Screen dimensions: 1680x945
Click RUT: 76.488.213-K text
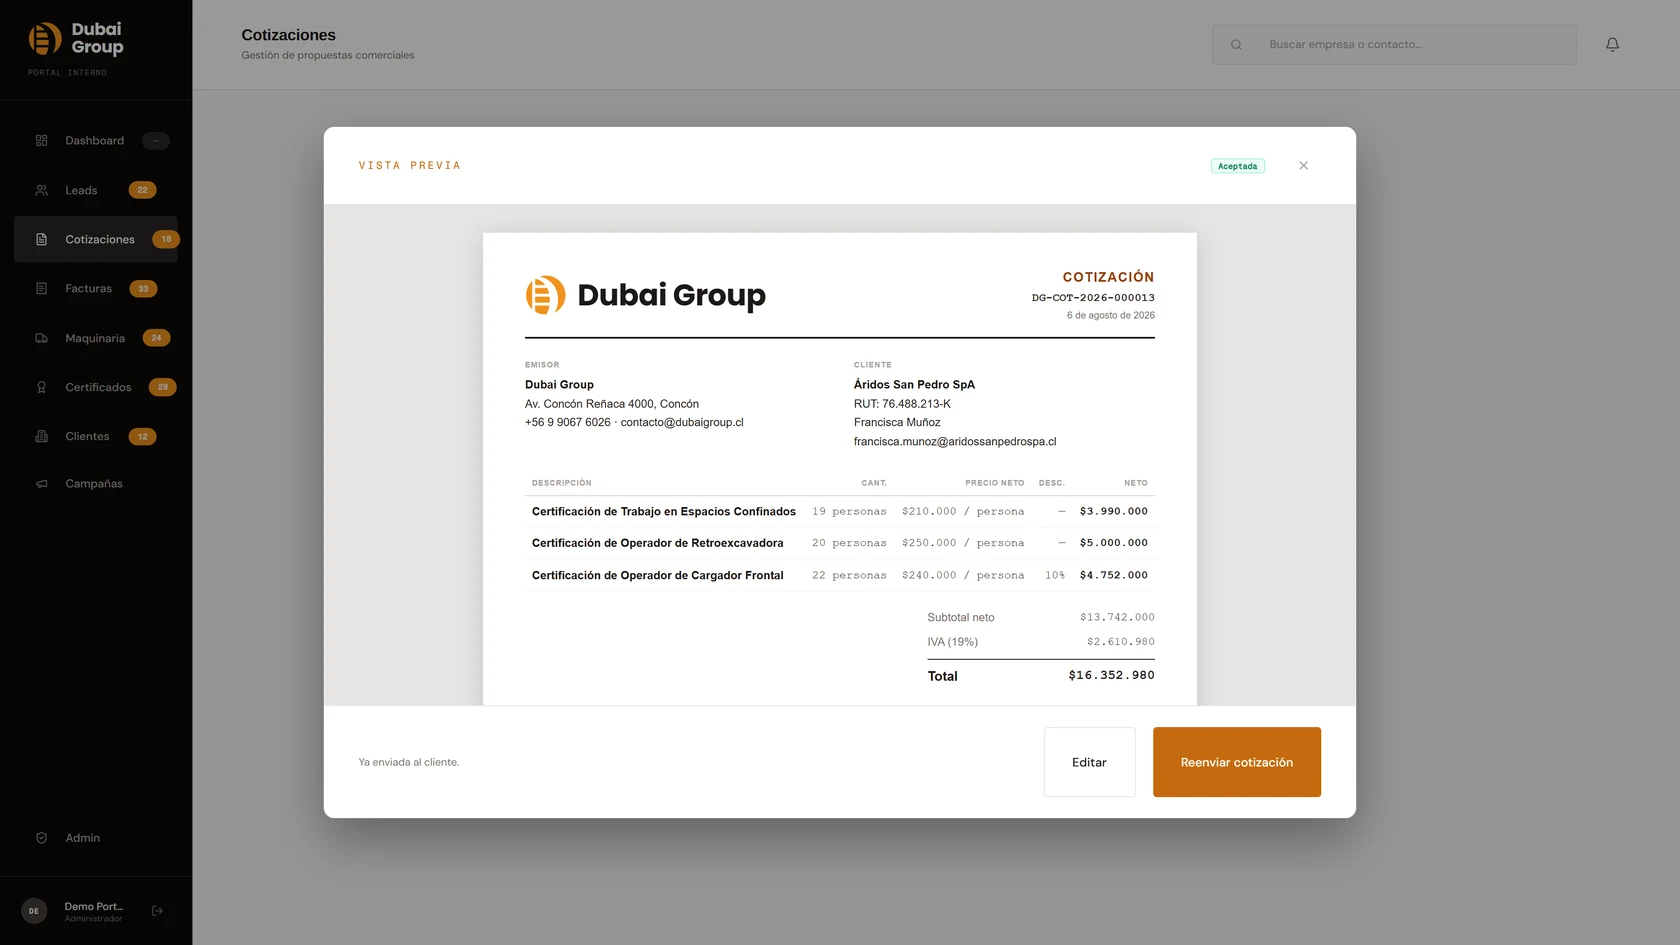[902, 404]
